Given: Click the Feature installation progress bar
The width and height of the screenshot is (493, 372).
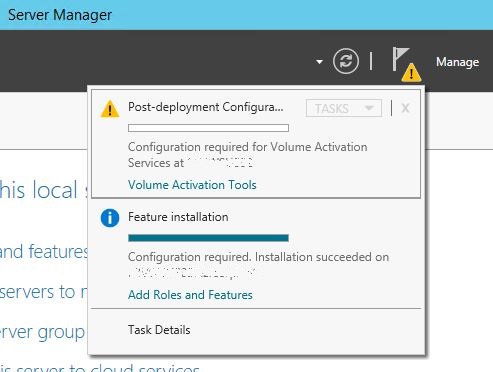Looking at the screenshot, I should tap(208, 238).
